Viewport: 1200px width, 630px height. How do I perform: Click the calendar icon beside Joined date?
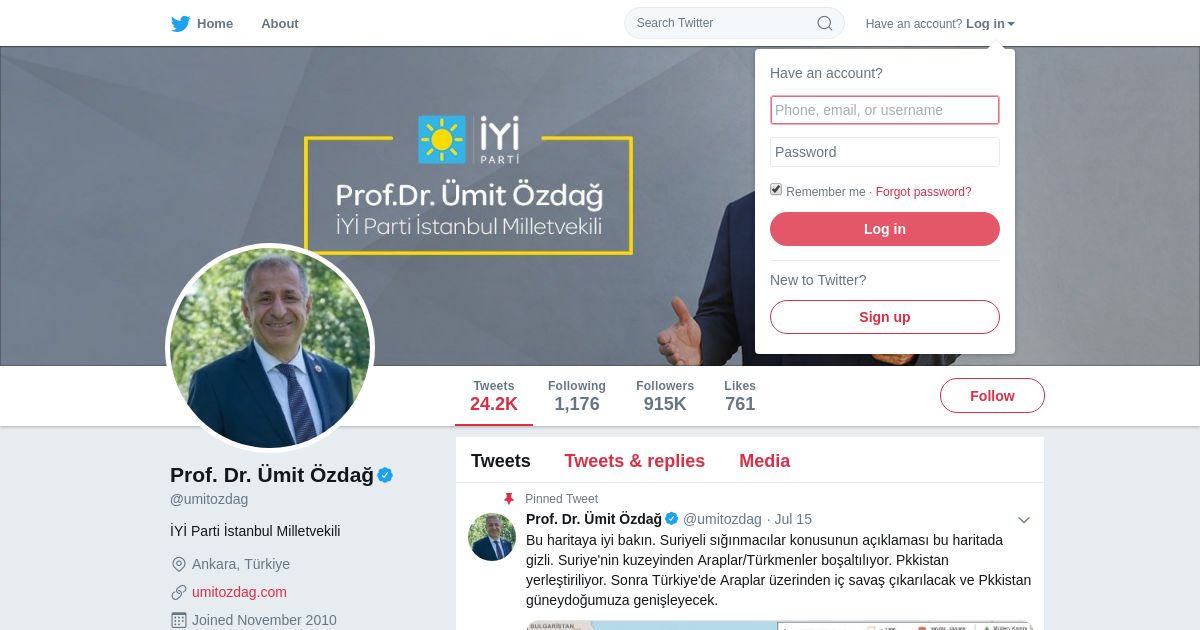pyautogui.click(x=179, y=620)
